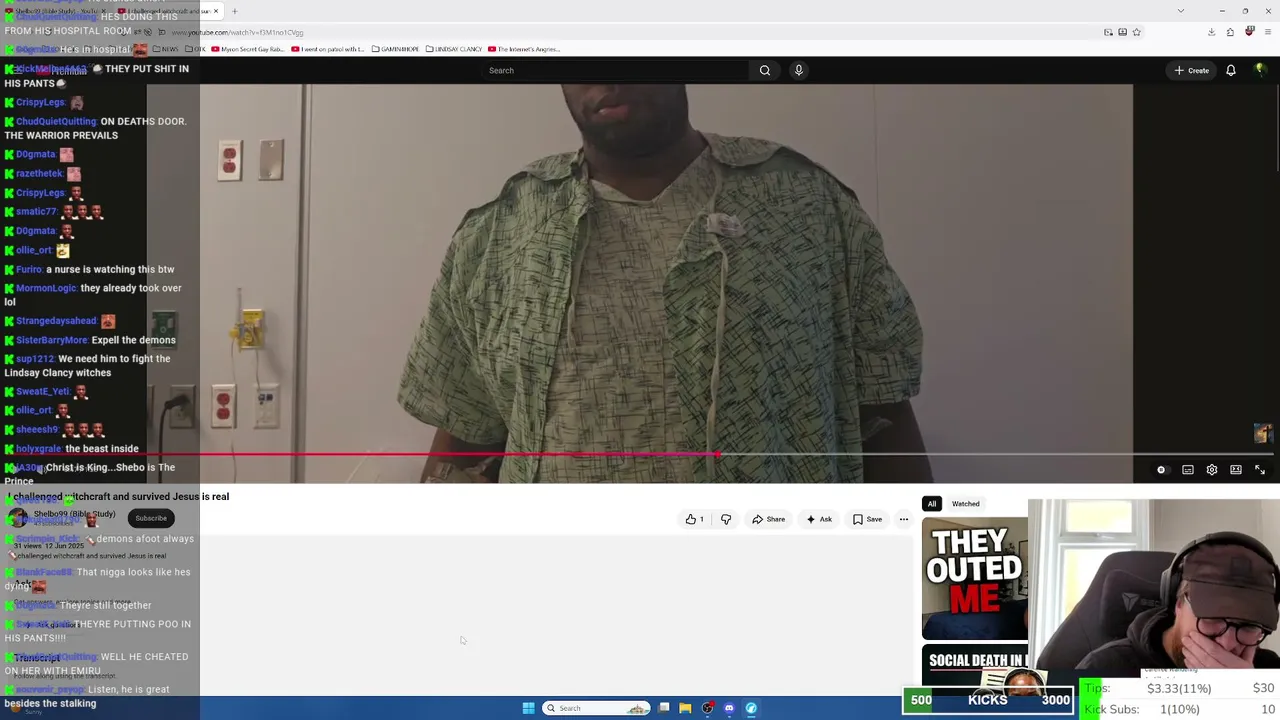Like the video with thumbs-up

tap(694, 519)
